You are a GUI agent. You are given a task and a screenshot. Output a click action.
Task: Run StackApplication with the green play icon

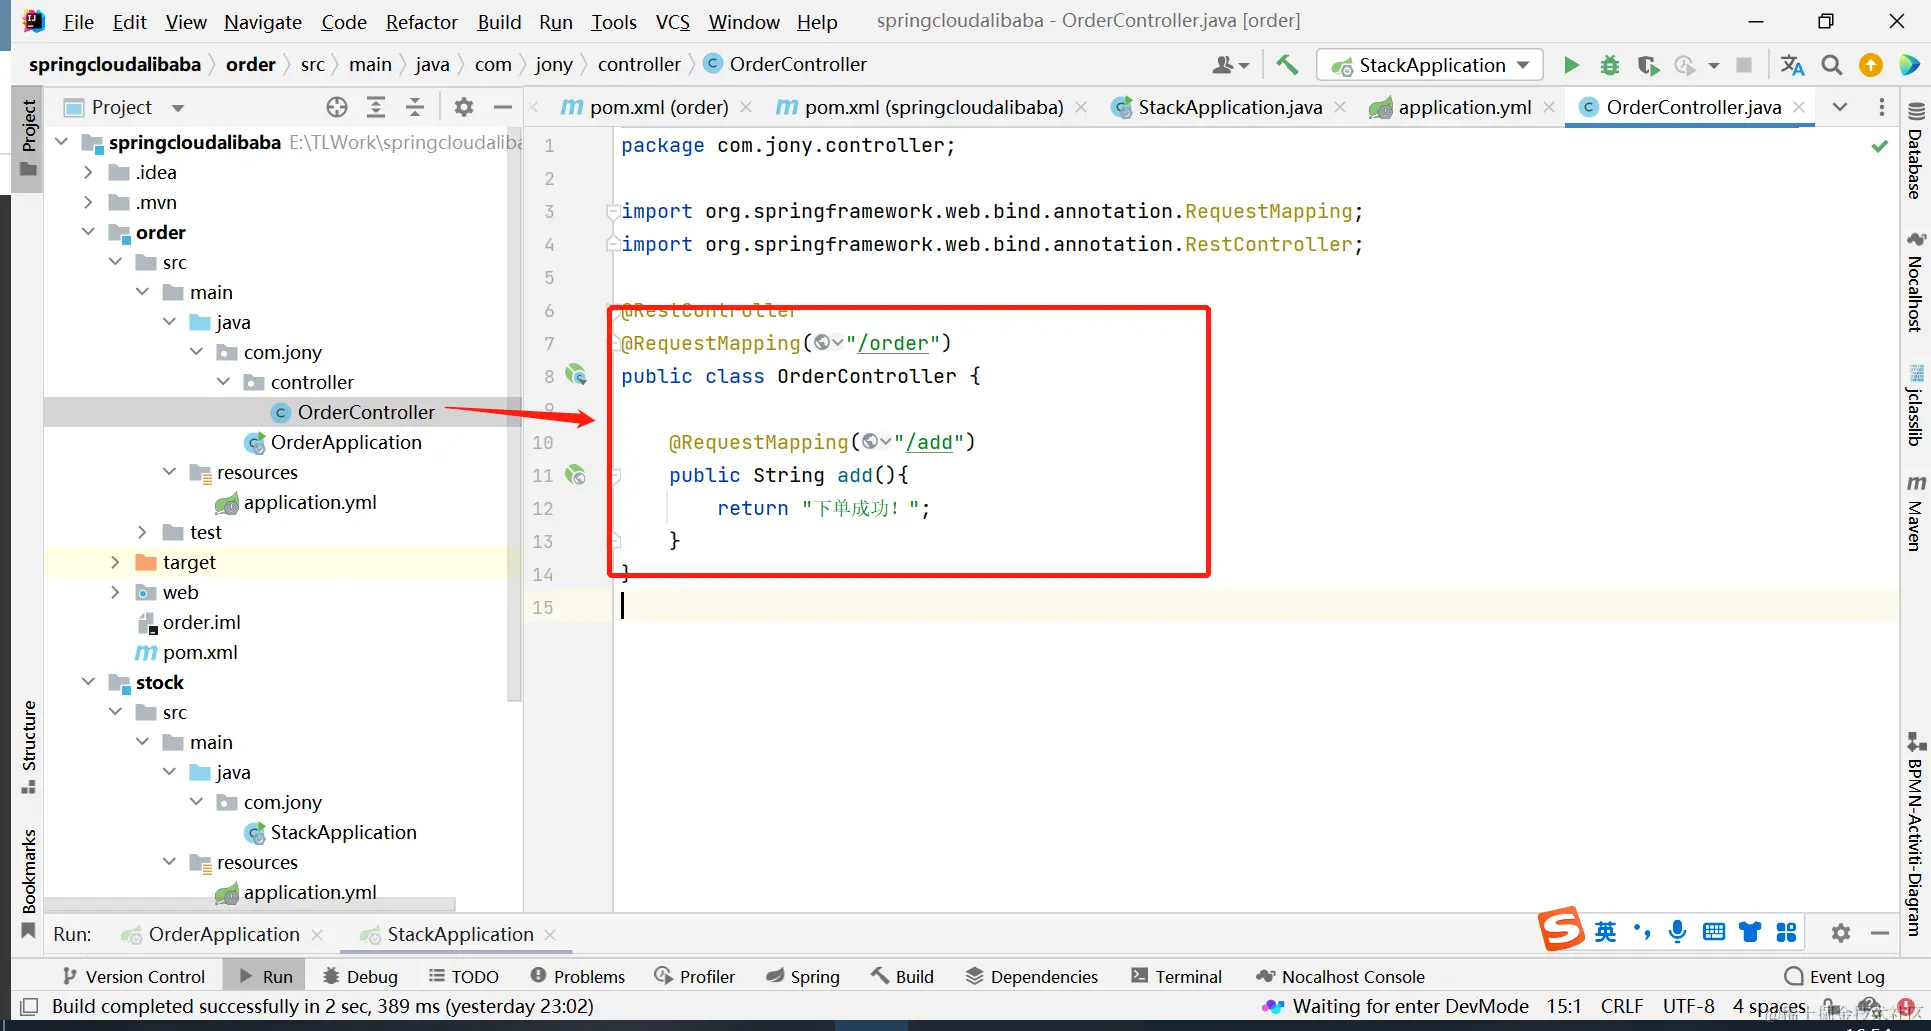click(1571, 65)
